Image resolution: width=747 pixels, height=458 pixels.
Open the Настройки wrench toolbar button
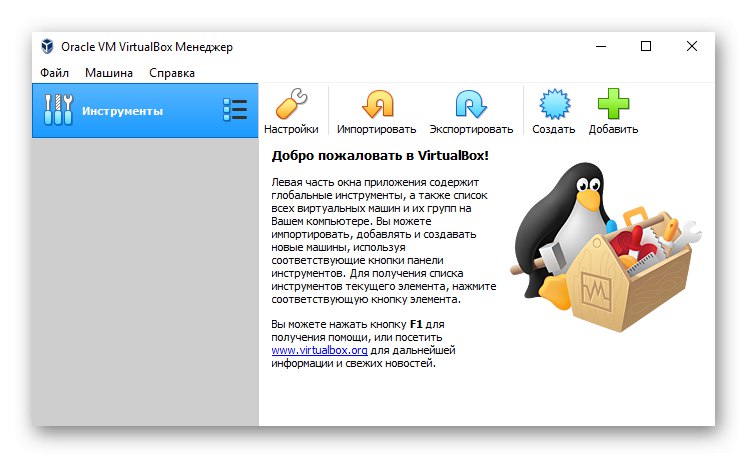pos(291,111)
